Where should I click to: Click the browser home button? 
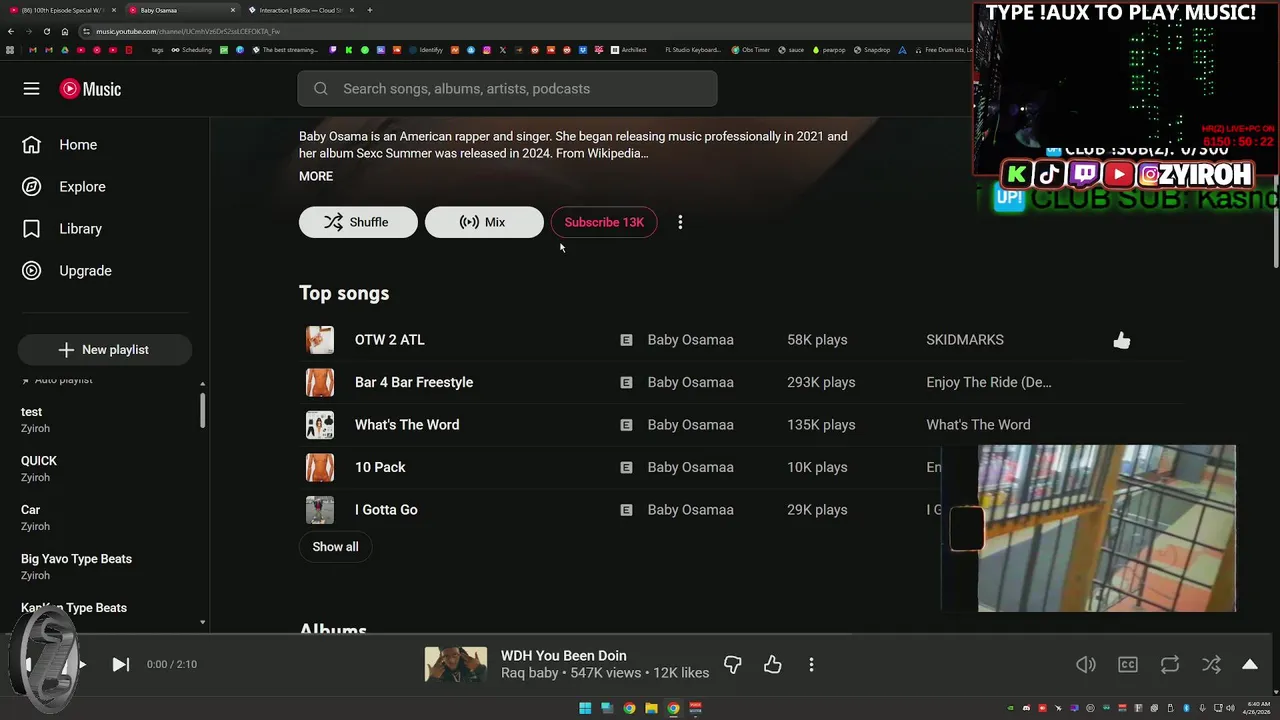pyautogui.click(x=65, y=31)
